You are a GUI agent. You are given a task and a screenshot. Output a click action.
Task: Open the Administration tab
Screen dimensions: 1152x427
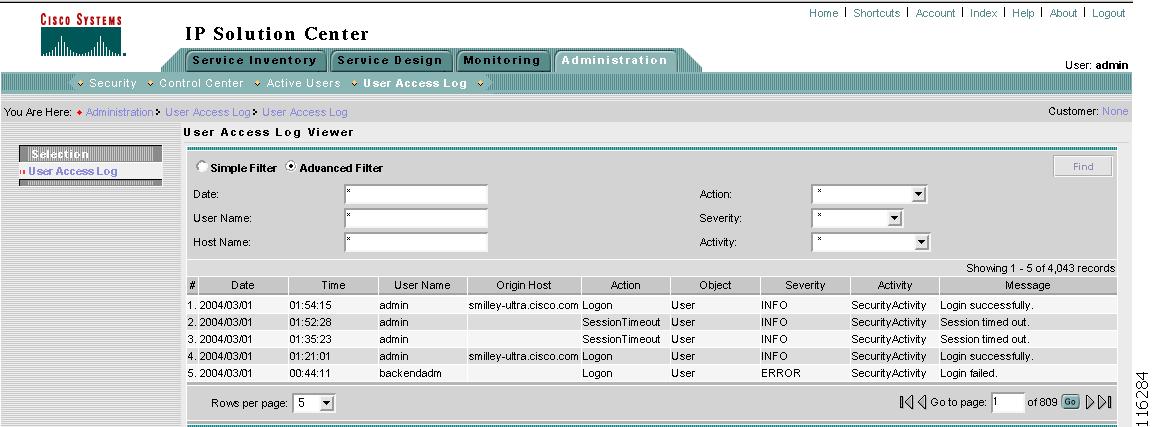[x=614, y=60]
